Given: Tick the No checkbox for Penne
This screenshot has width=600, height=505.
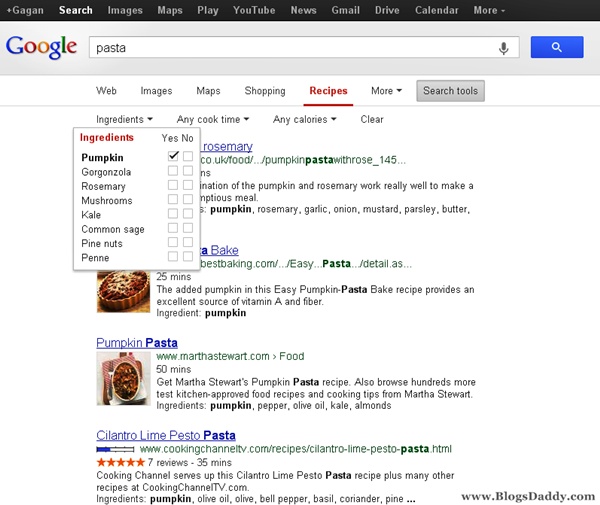Looking at the screenshot, I should [188, 256].
